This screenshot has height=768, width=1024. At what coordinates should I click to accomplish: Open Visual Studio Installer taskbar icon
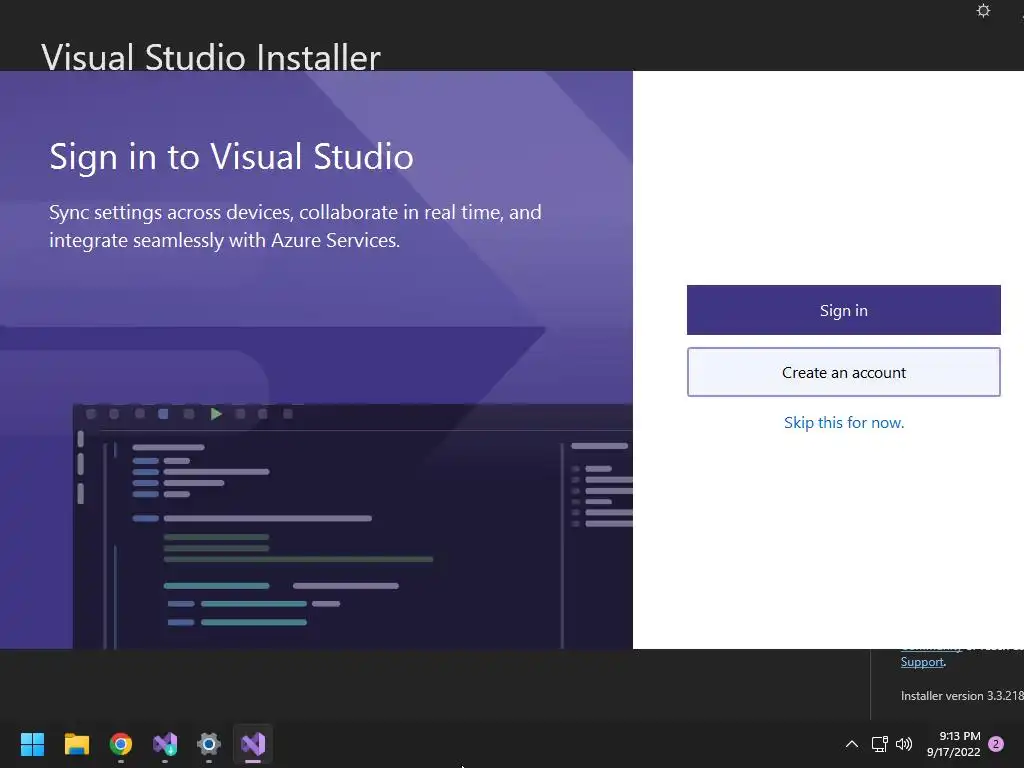165,744
